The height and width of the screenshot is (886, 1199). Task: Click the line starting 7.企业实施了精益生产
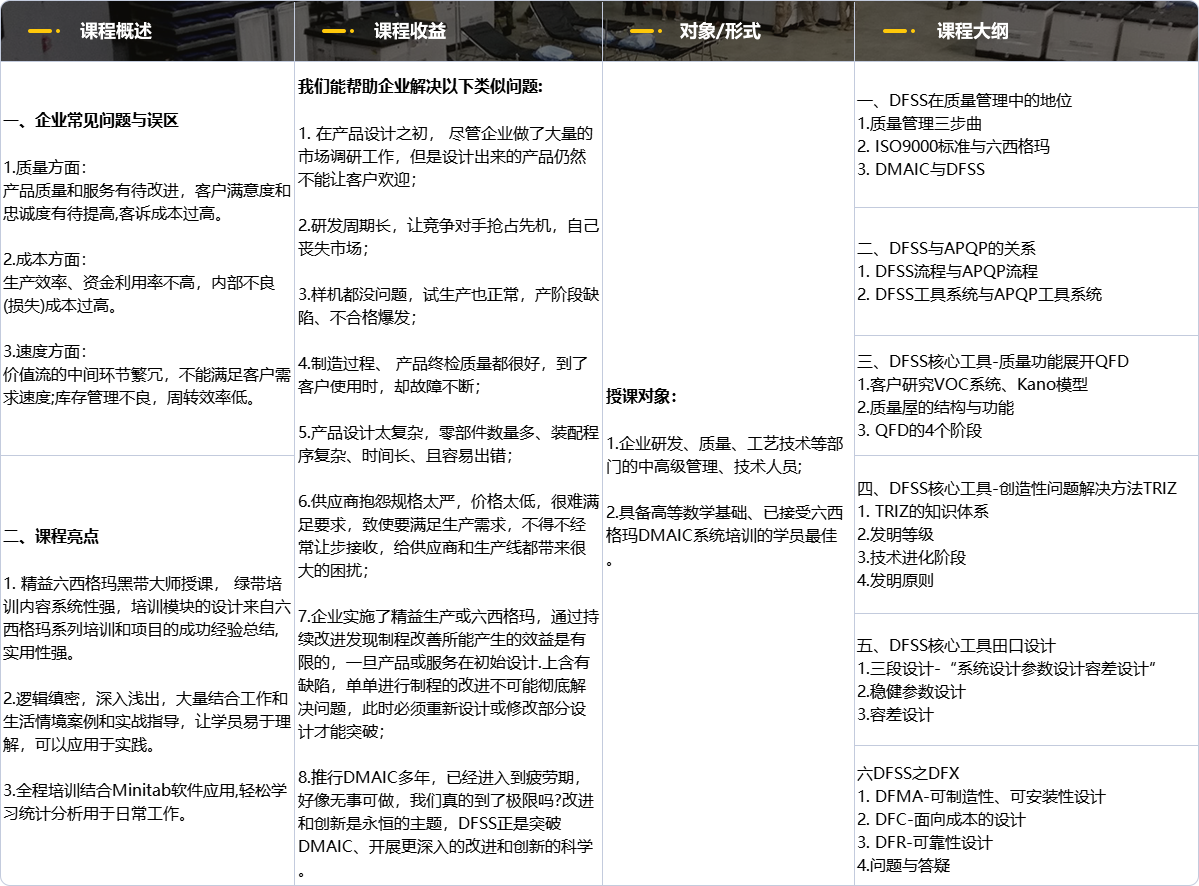448,616
